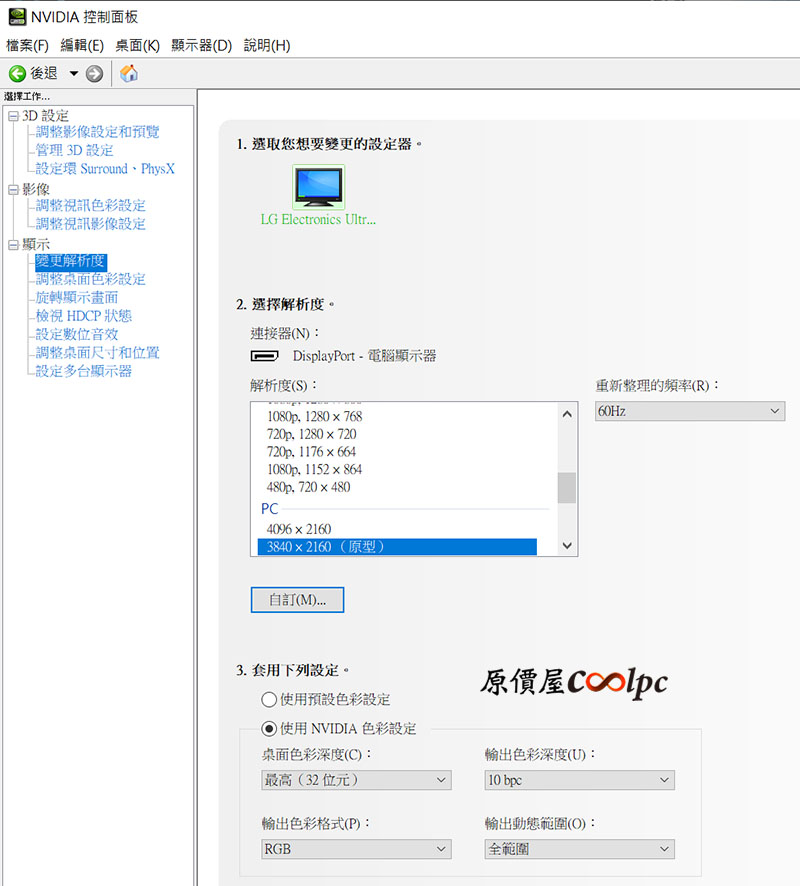Open 設定環 Surround、PhysX link
The width and height of the screenshot is (800, 886).
[105, 169]
